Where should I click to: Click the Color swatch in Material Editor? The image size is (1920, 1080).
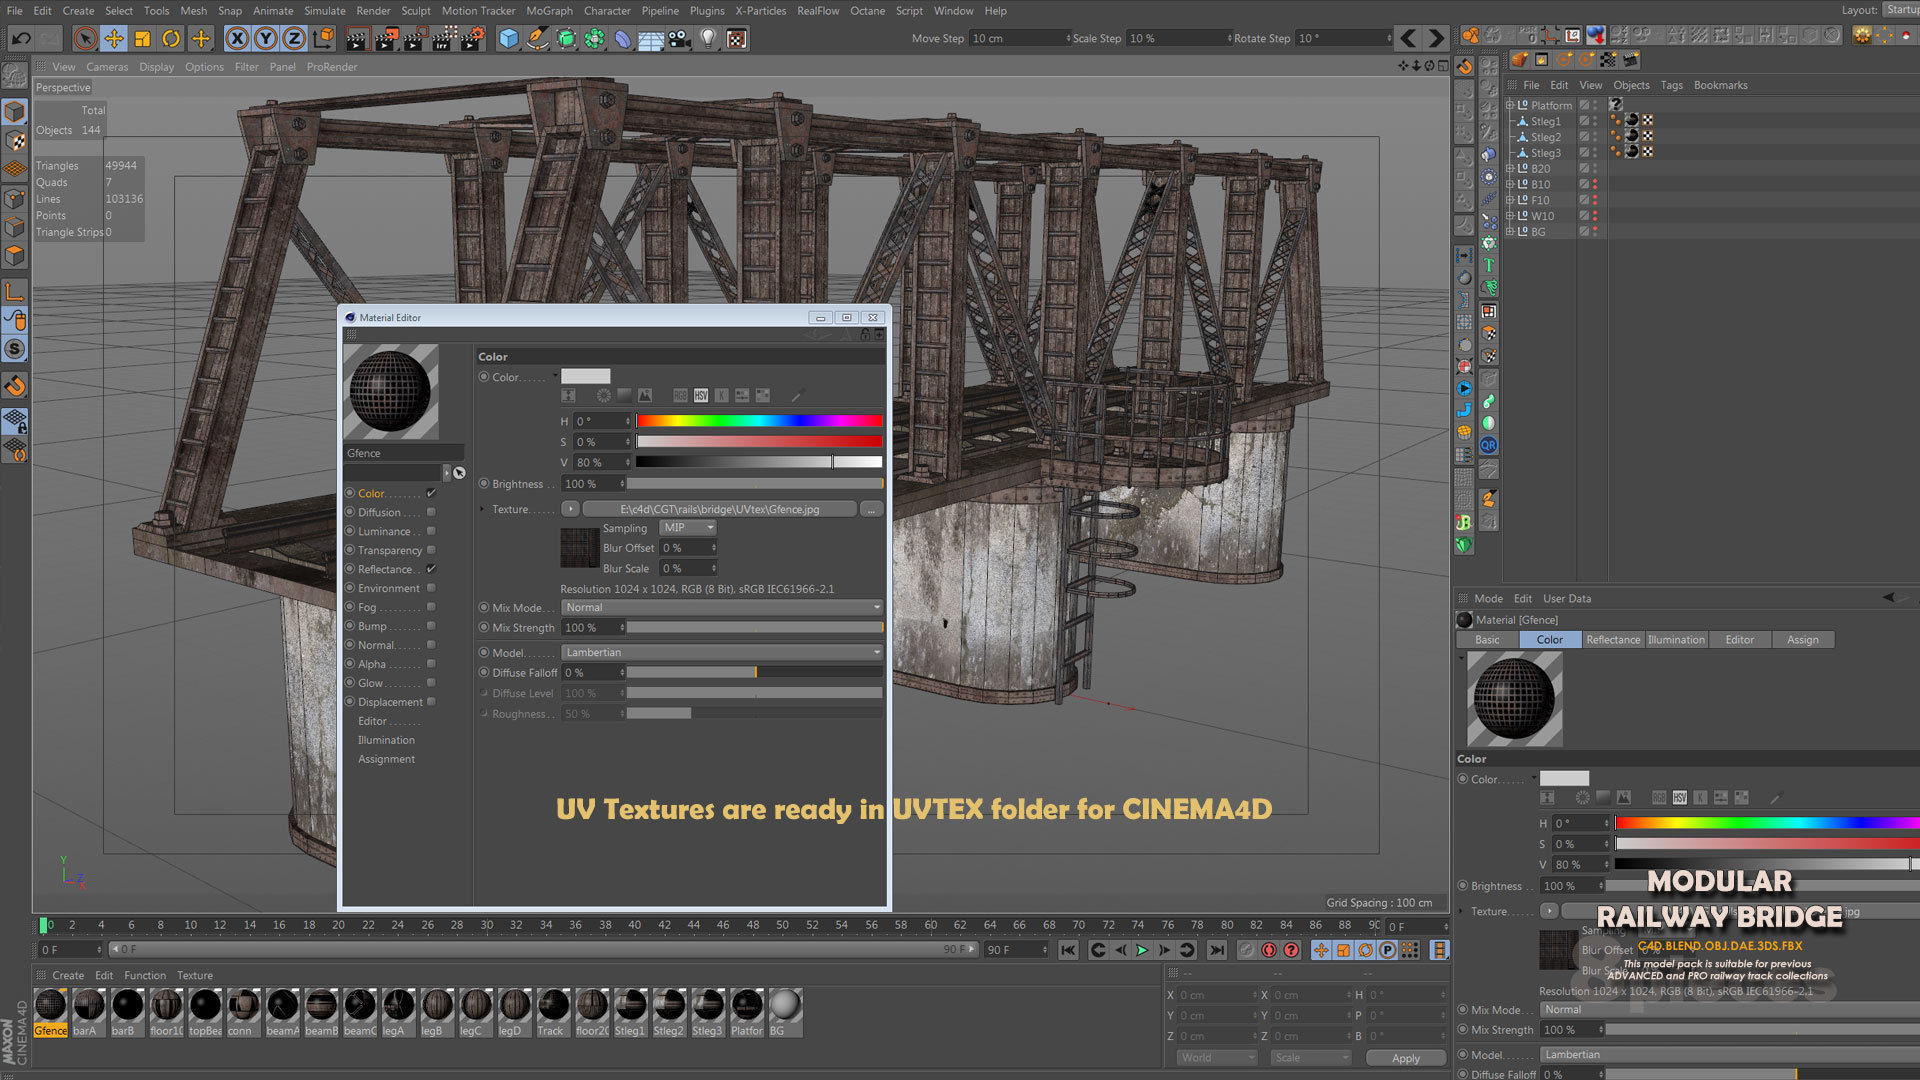point(585,376)
